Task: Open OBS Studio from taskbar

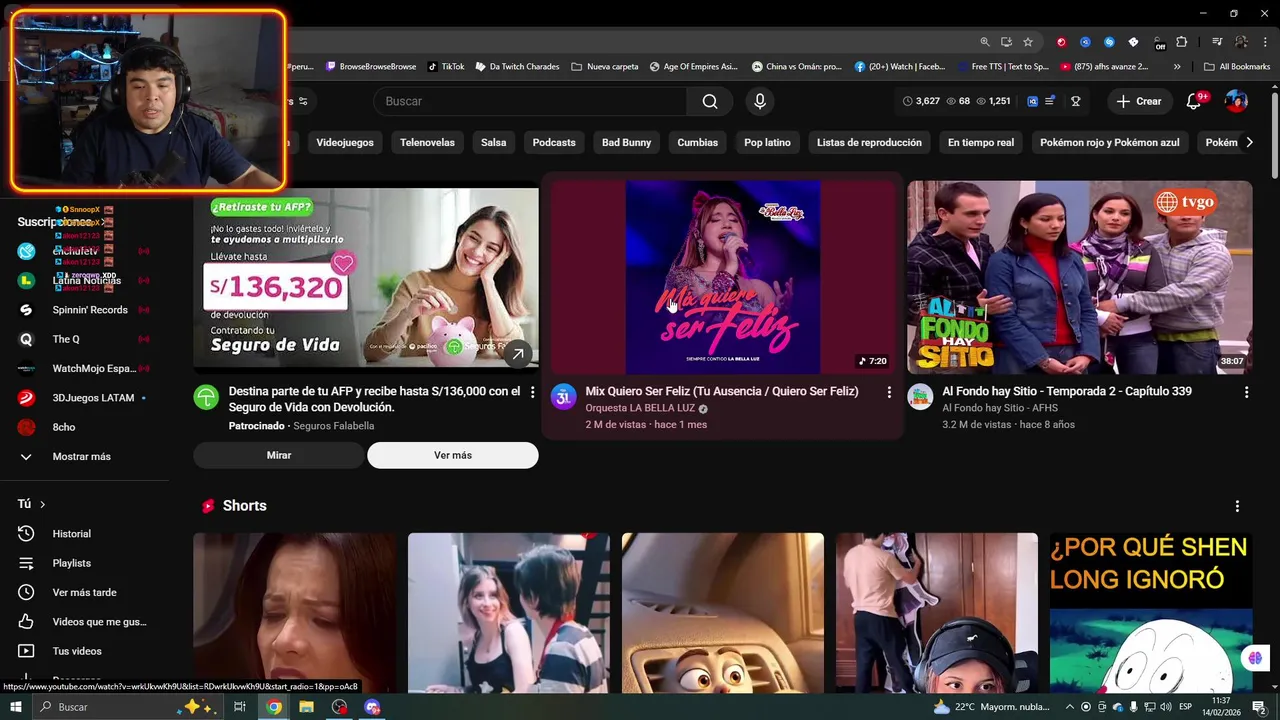Action: point(340,707)
